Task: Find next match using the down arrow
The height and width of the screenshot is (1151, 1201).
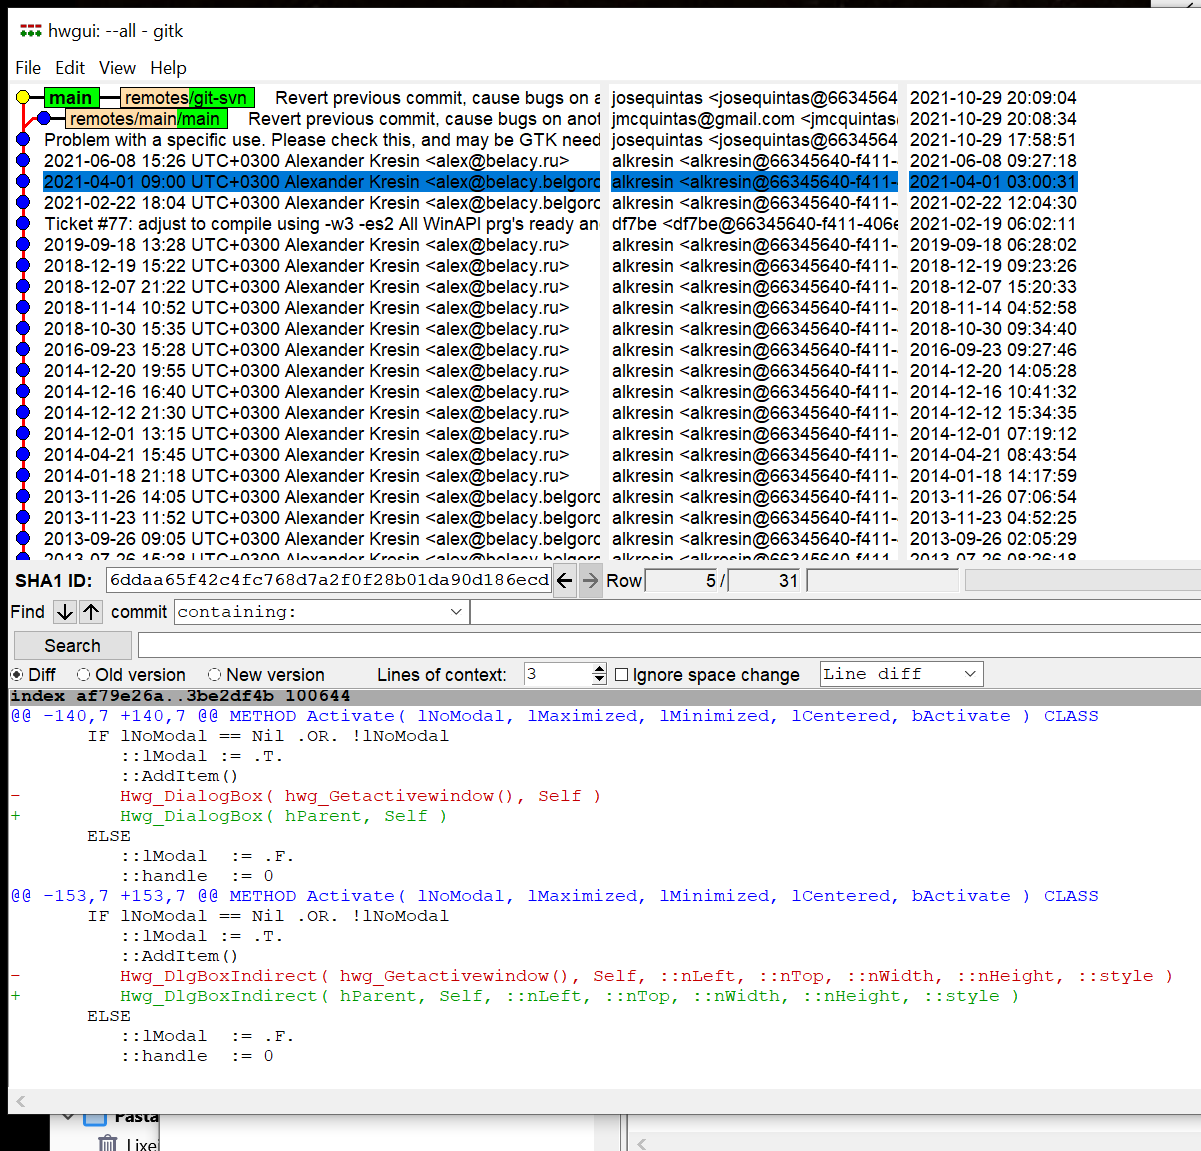Action: point(65,612)
